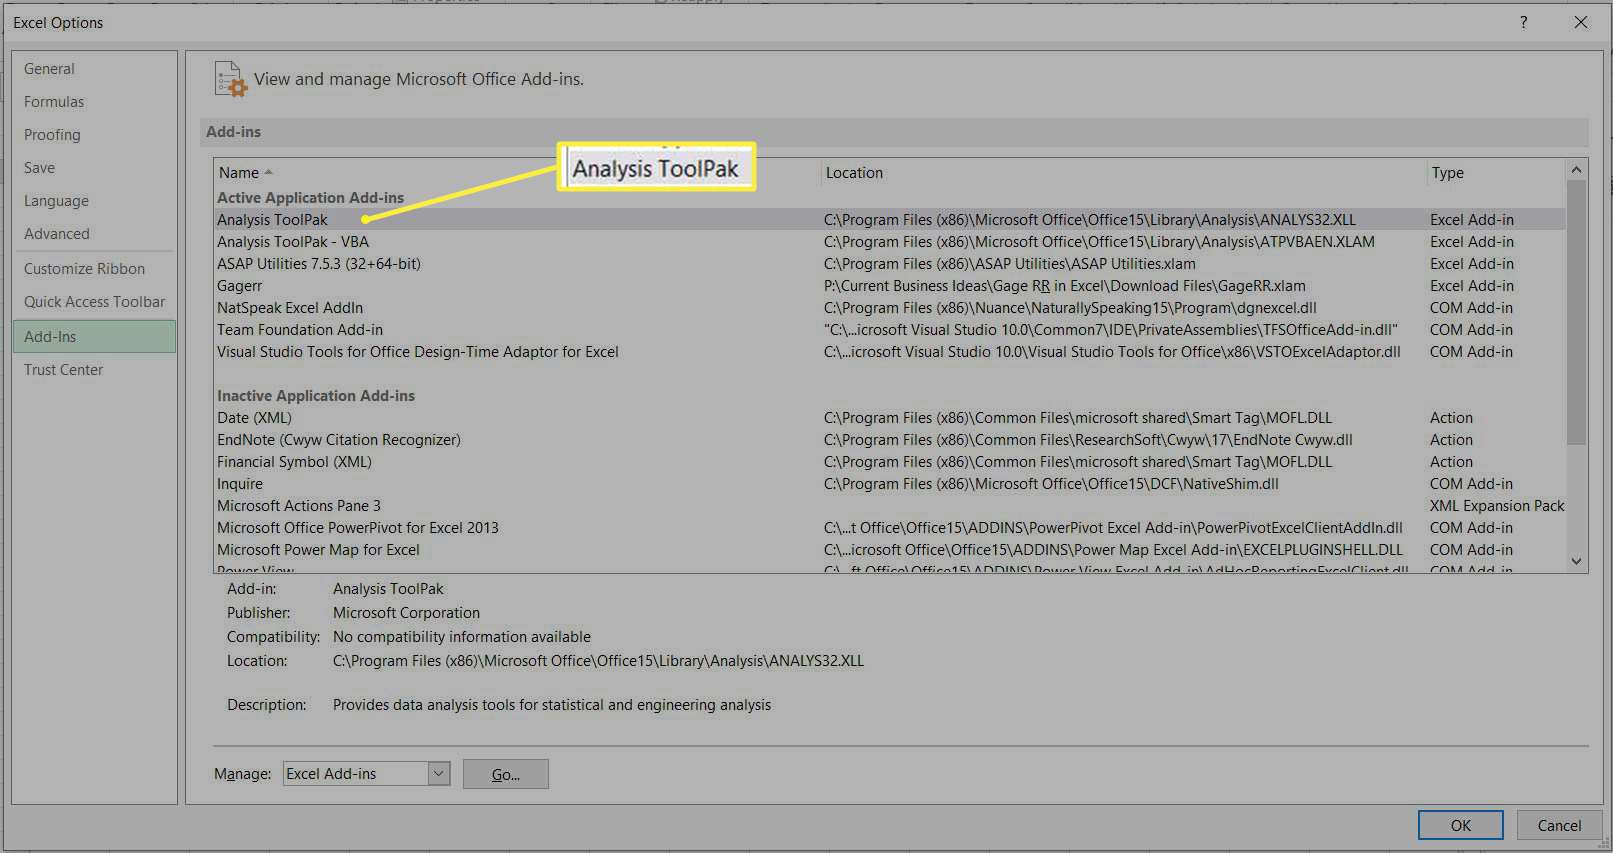Select the Date (XML) add-in row
This screenshot has width=1613, height=853.
[x=890, y=418]
